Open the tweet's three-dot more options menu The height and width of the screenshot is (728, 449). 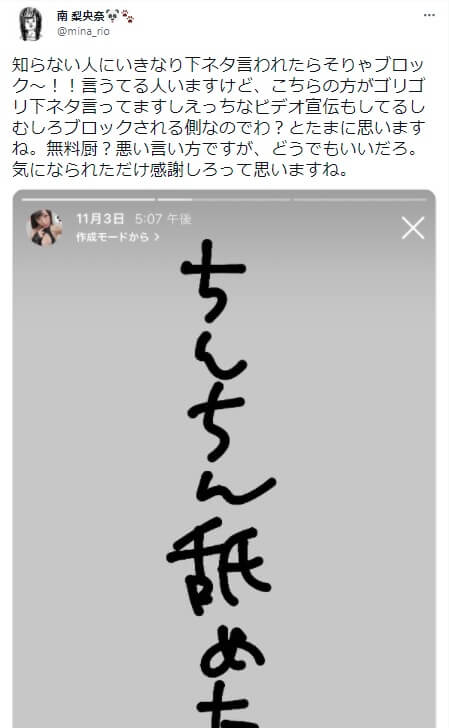pos(429,15)
